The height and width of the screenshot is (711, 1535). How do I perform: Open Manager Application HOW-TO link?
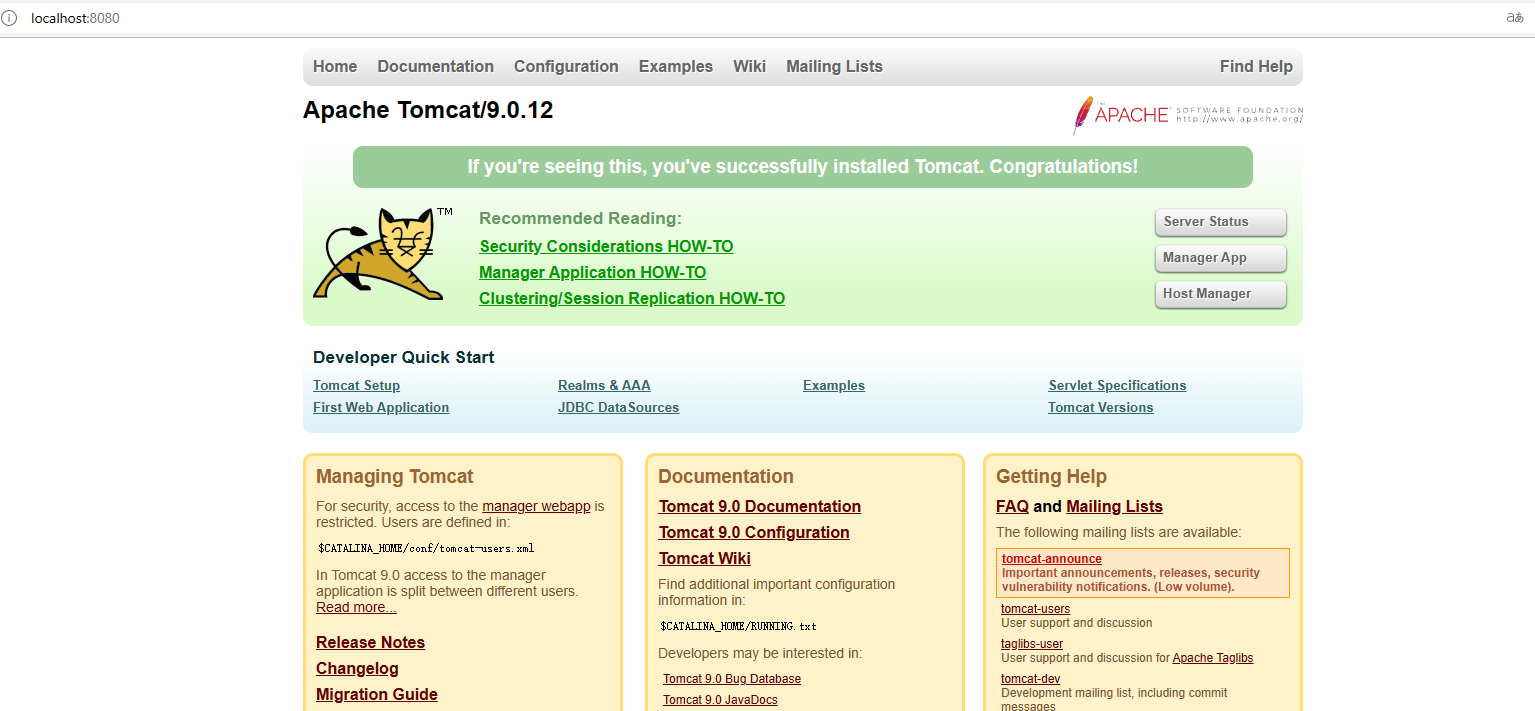pyautogui.click(x=592, y=272)
